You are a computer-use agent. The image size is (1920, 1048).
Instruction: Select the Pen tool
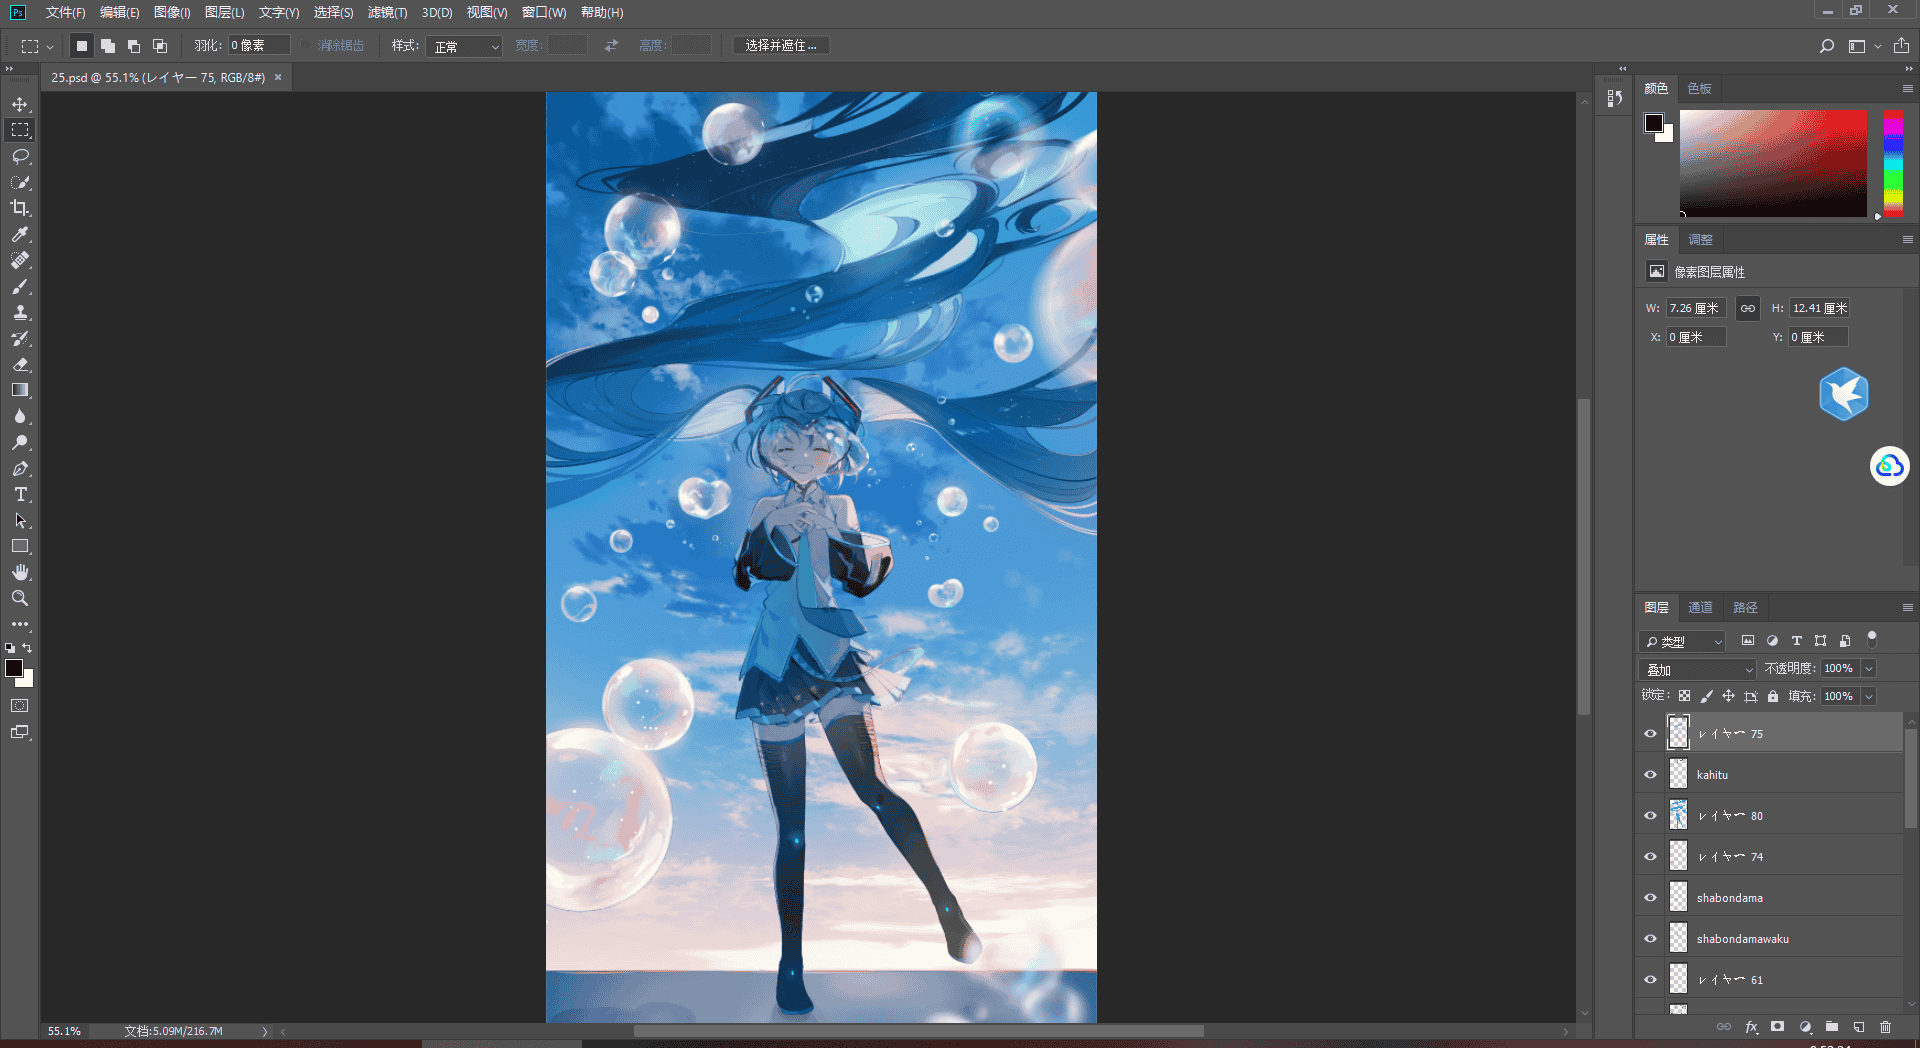(20, 468)
